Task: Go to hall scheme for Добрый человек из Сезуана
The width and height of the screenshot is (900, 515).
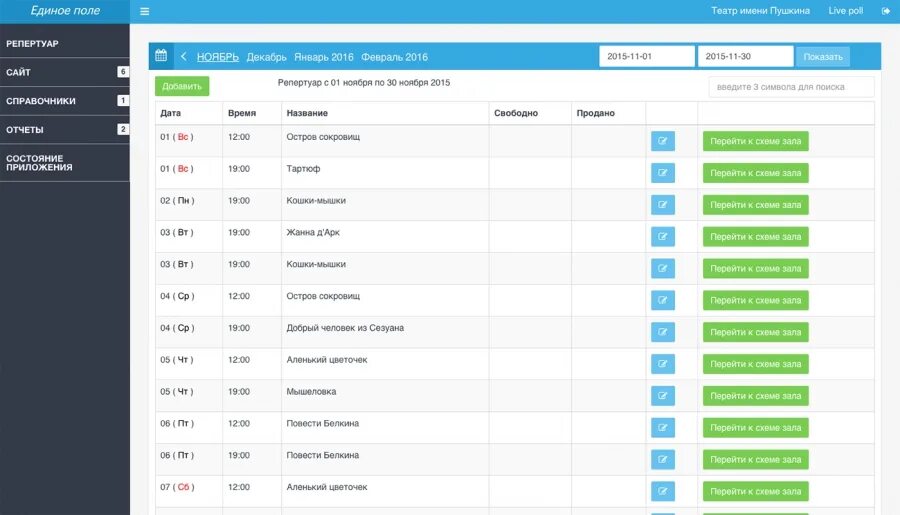Action: [x=755, y=332]
